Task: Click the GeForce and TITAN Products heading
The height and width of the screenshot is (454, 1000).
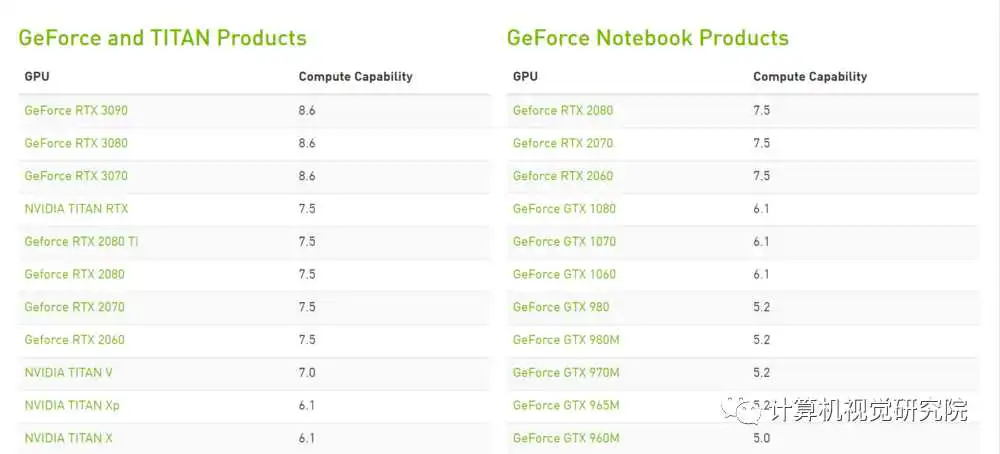Action: click(x=162, y=38)
